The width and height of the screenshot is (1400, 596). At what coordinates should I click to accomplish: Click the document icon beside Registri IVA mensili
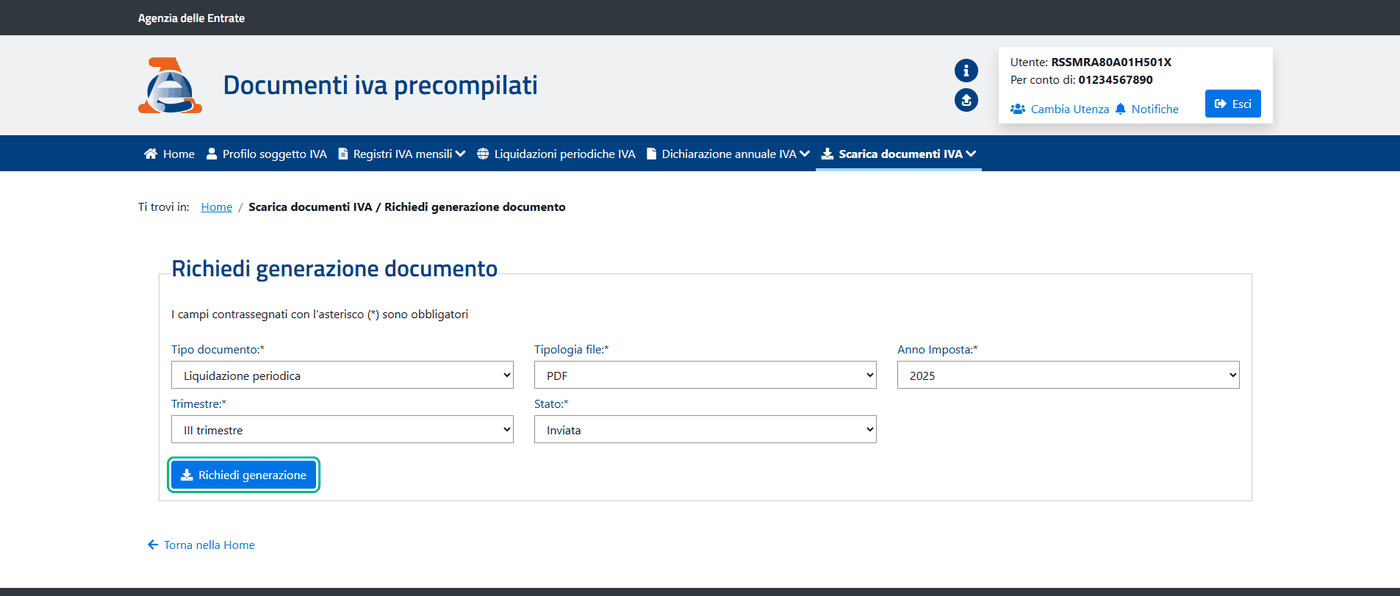(x=343, y=154)
